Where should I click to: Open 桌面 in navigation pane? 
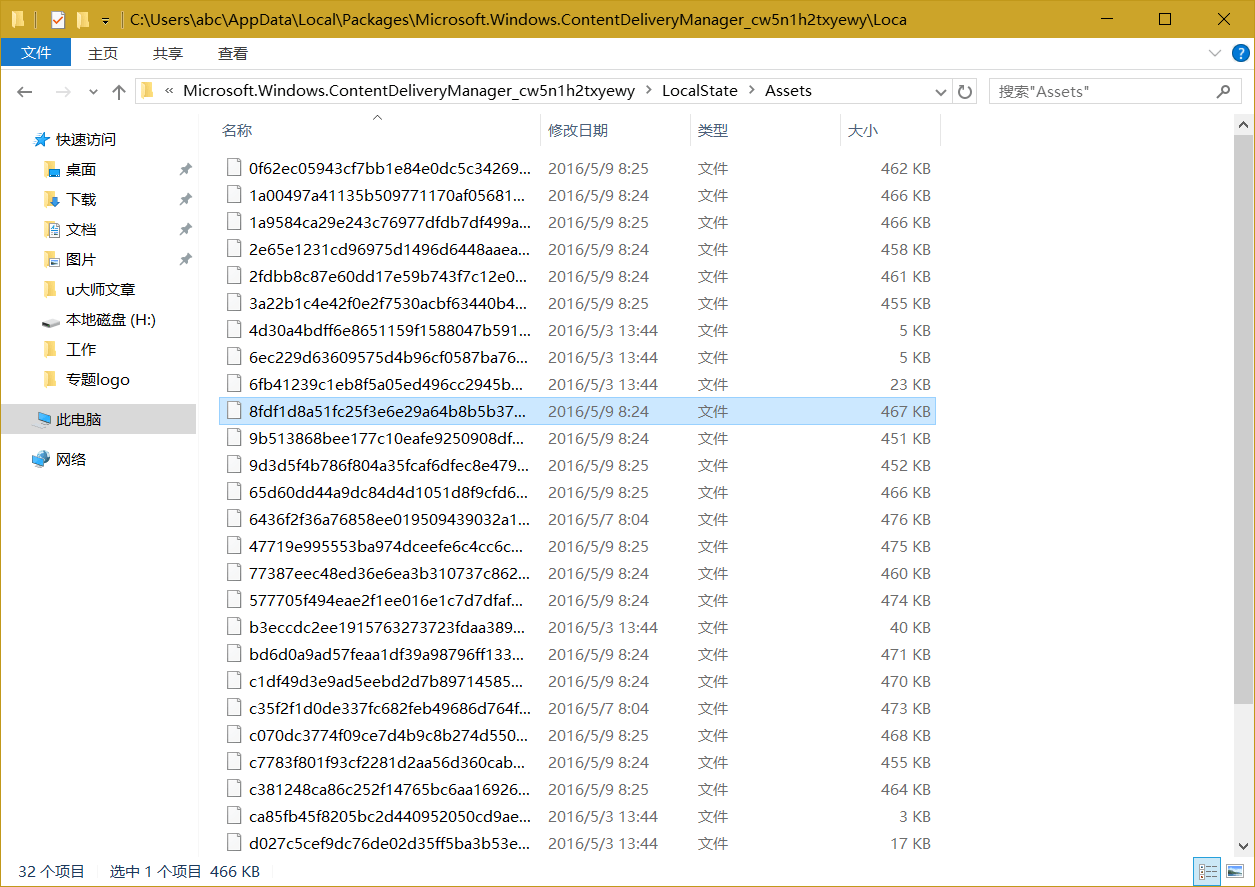pos(81,170)
